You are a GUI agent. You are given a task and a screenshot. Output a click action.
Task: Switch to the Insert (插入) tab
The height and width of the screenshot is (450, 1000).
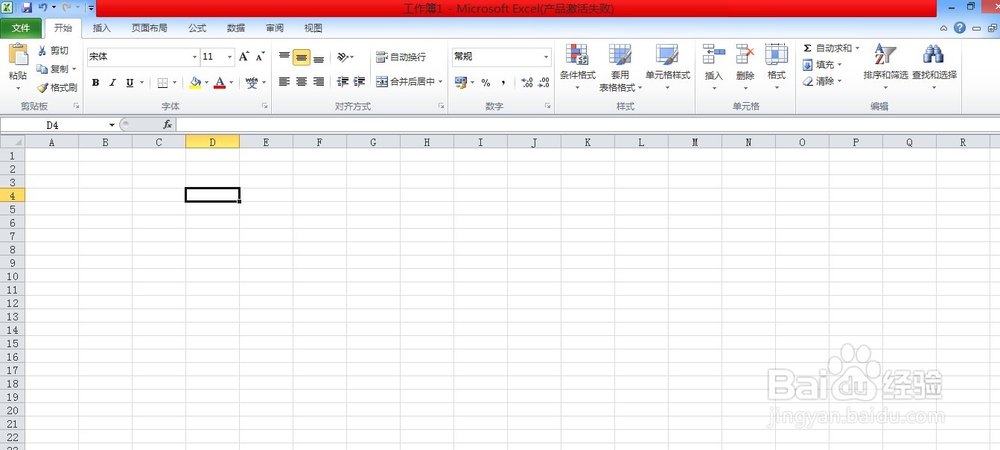point(101,28)
